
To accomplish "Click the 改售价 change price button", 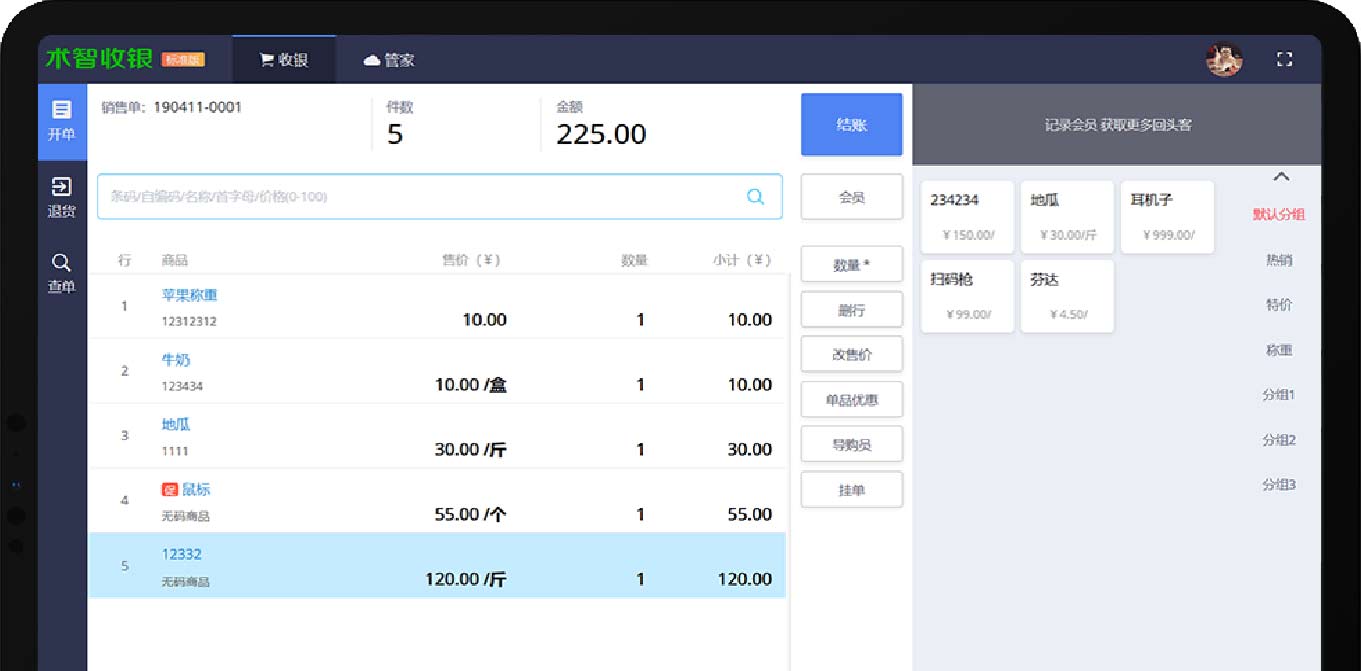I will (851, 354).
